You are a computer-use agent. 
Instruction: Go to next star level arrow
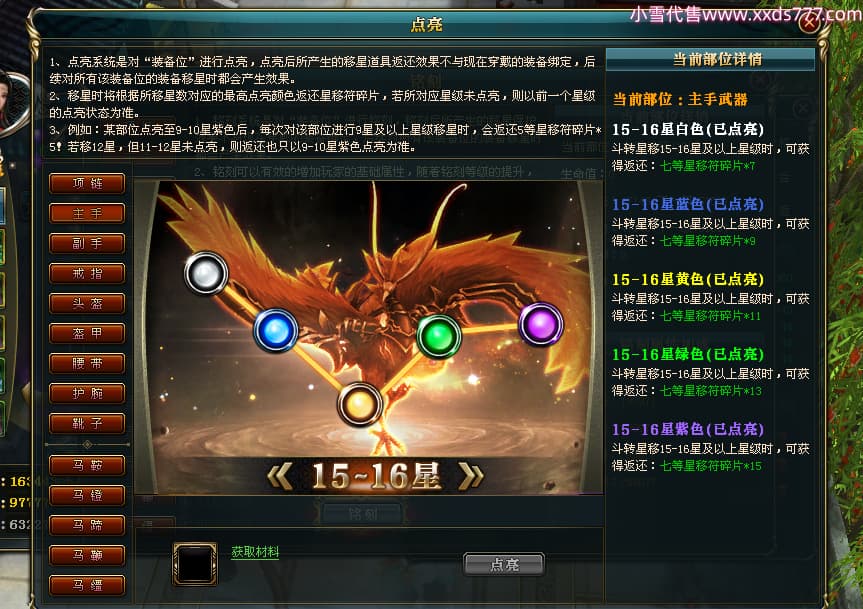[471, 476]
